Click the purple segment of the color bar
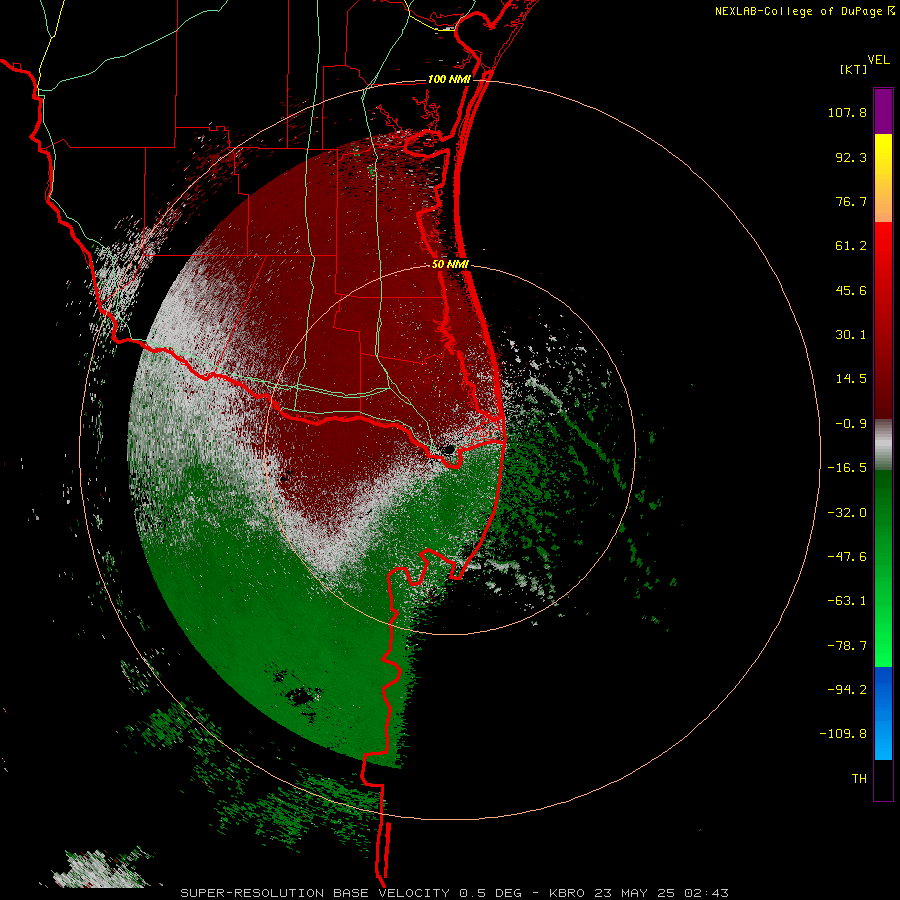Screen dimensions: 900x900 tap(883, 111)
